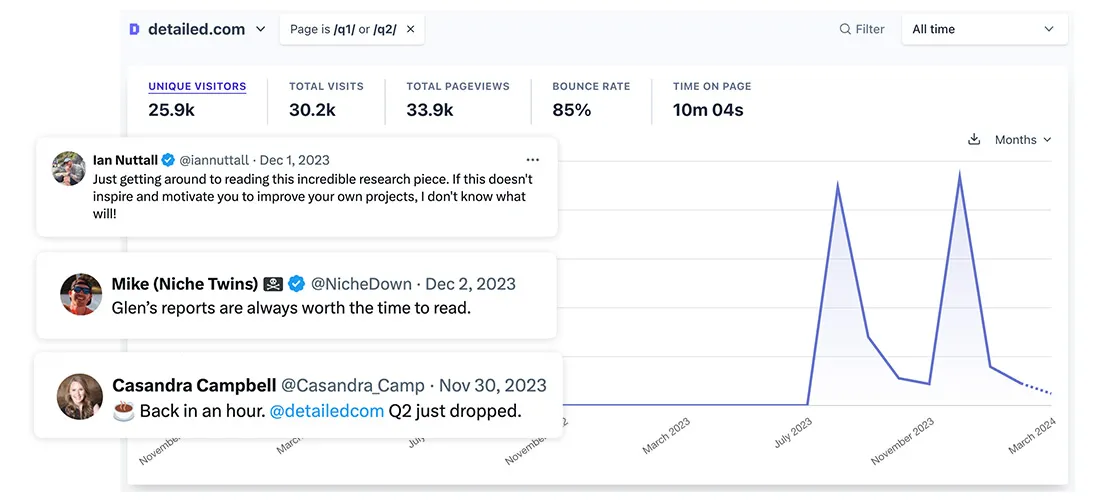Open the All time date range dropdown
The image size is (1100, 501).
[x=983, y=29]
